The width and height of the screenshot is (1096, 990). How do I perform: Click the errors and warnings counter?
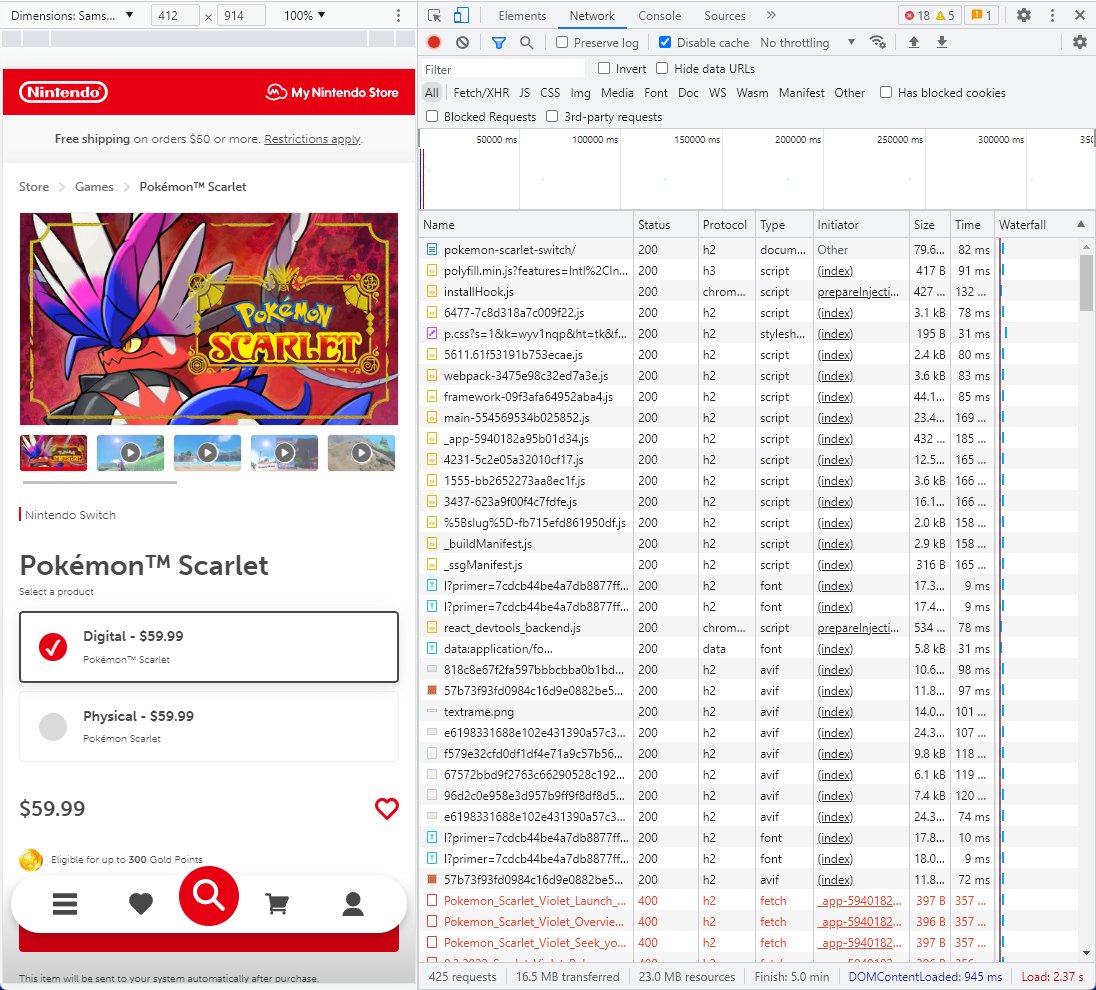coord(929,15)
